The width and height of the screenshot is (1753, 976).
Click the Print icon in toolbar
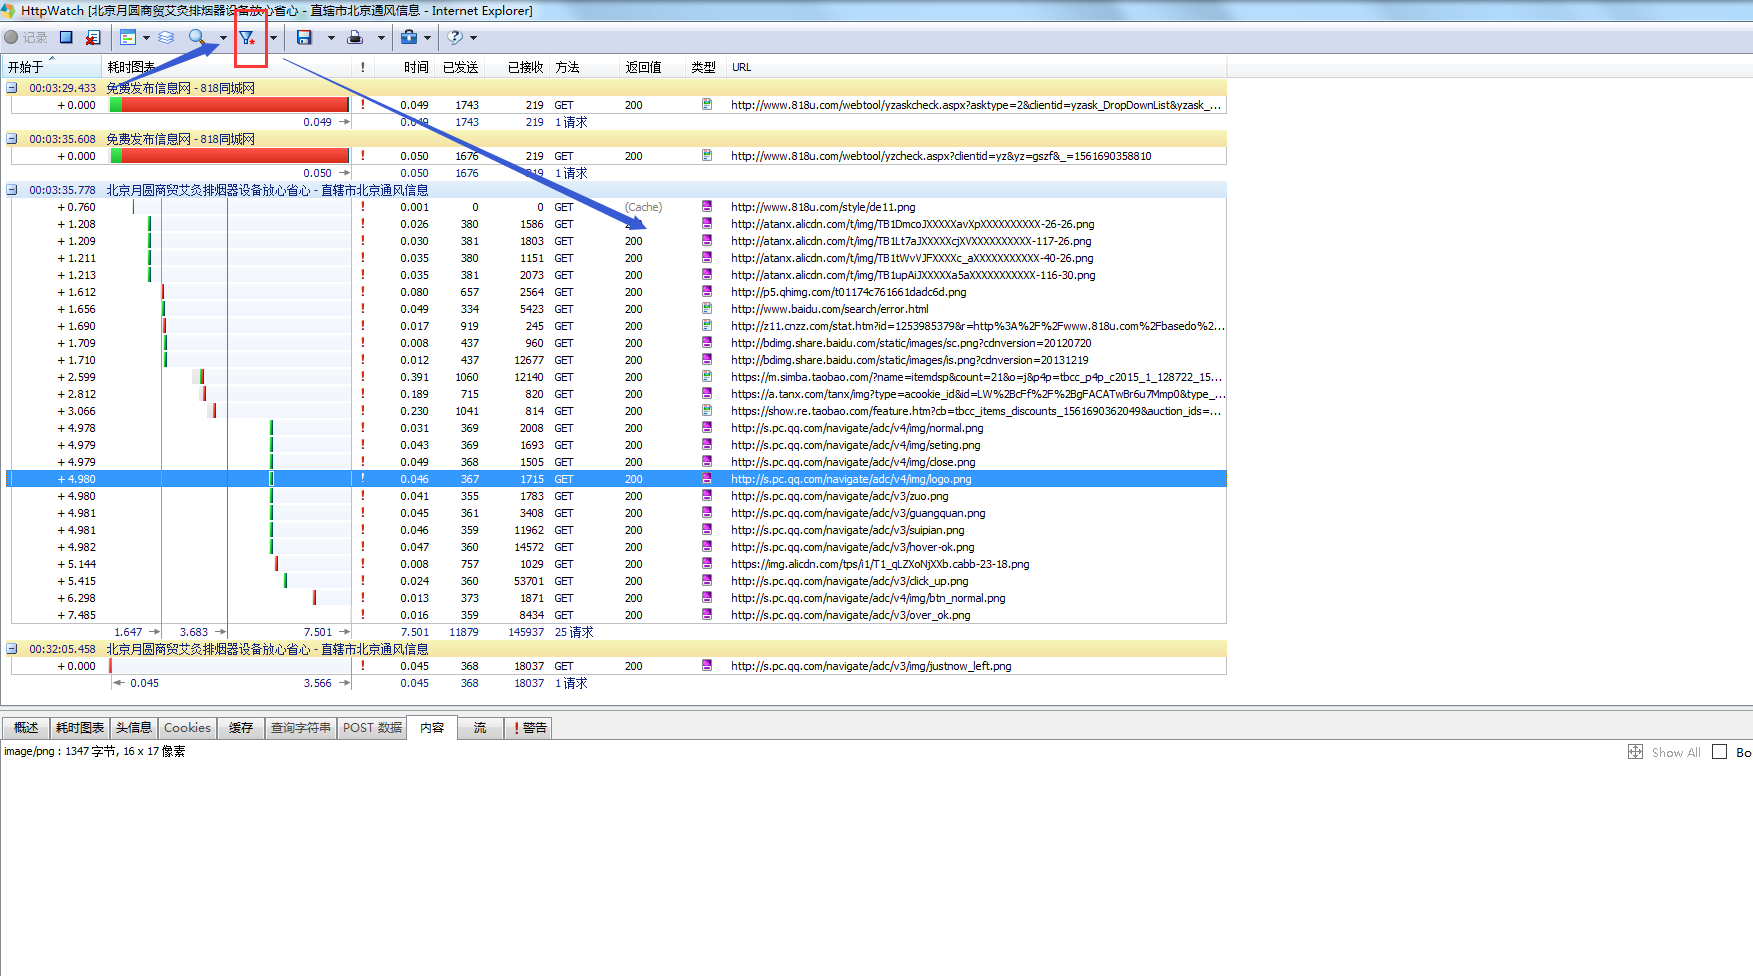tap(355, 37)
